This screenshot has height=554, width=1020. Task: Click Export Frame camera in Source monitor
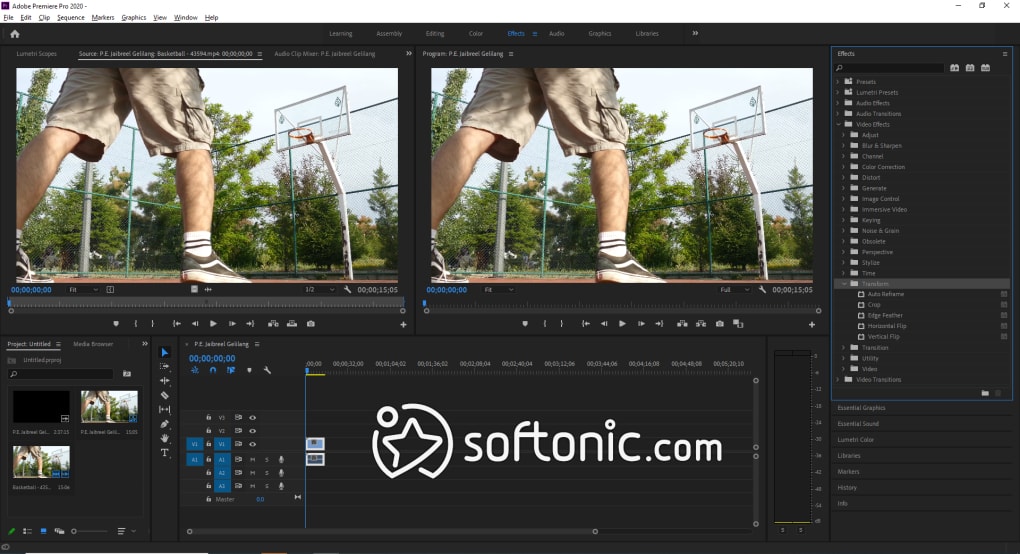[x=311, y=324]
